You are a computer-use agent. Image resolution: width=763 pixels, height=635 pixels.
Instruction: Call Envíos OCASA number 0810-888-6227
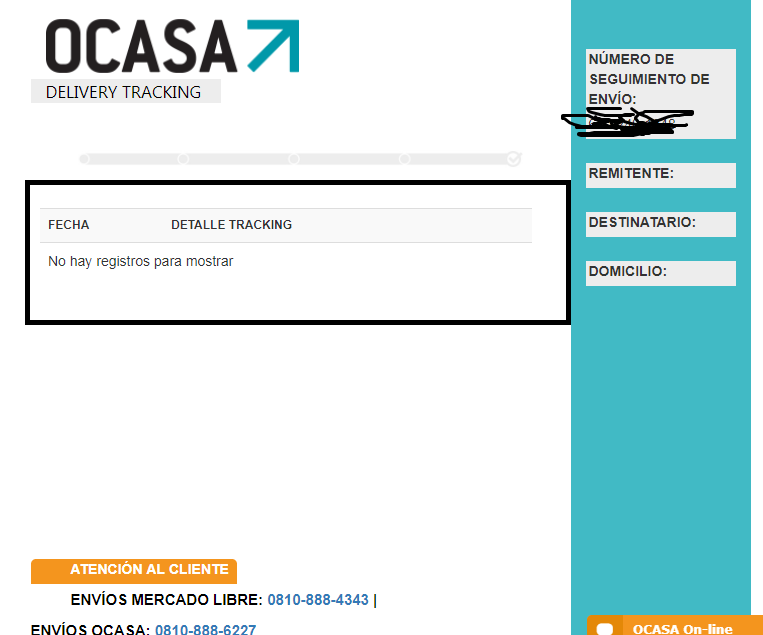(x=205, y=629)
